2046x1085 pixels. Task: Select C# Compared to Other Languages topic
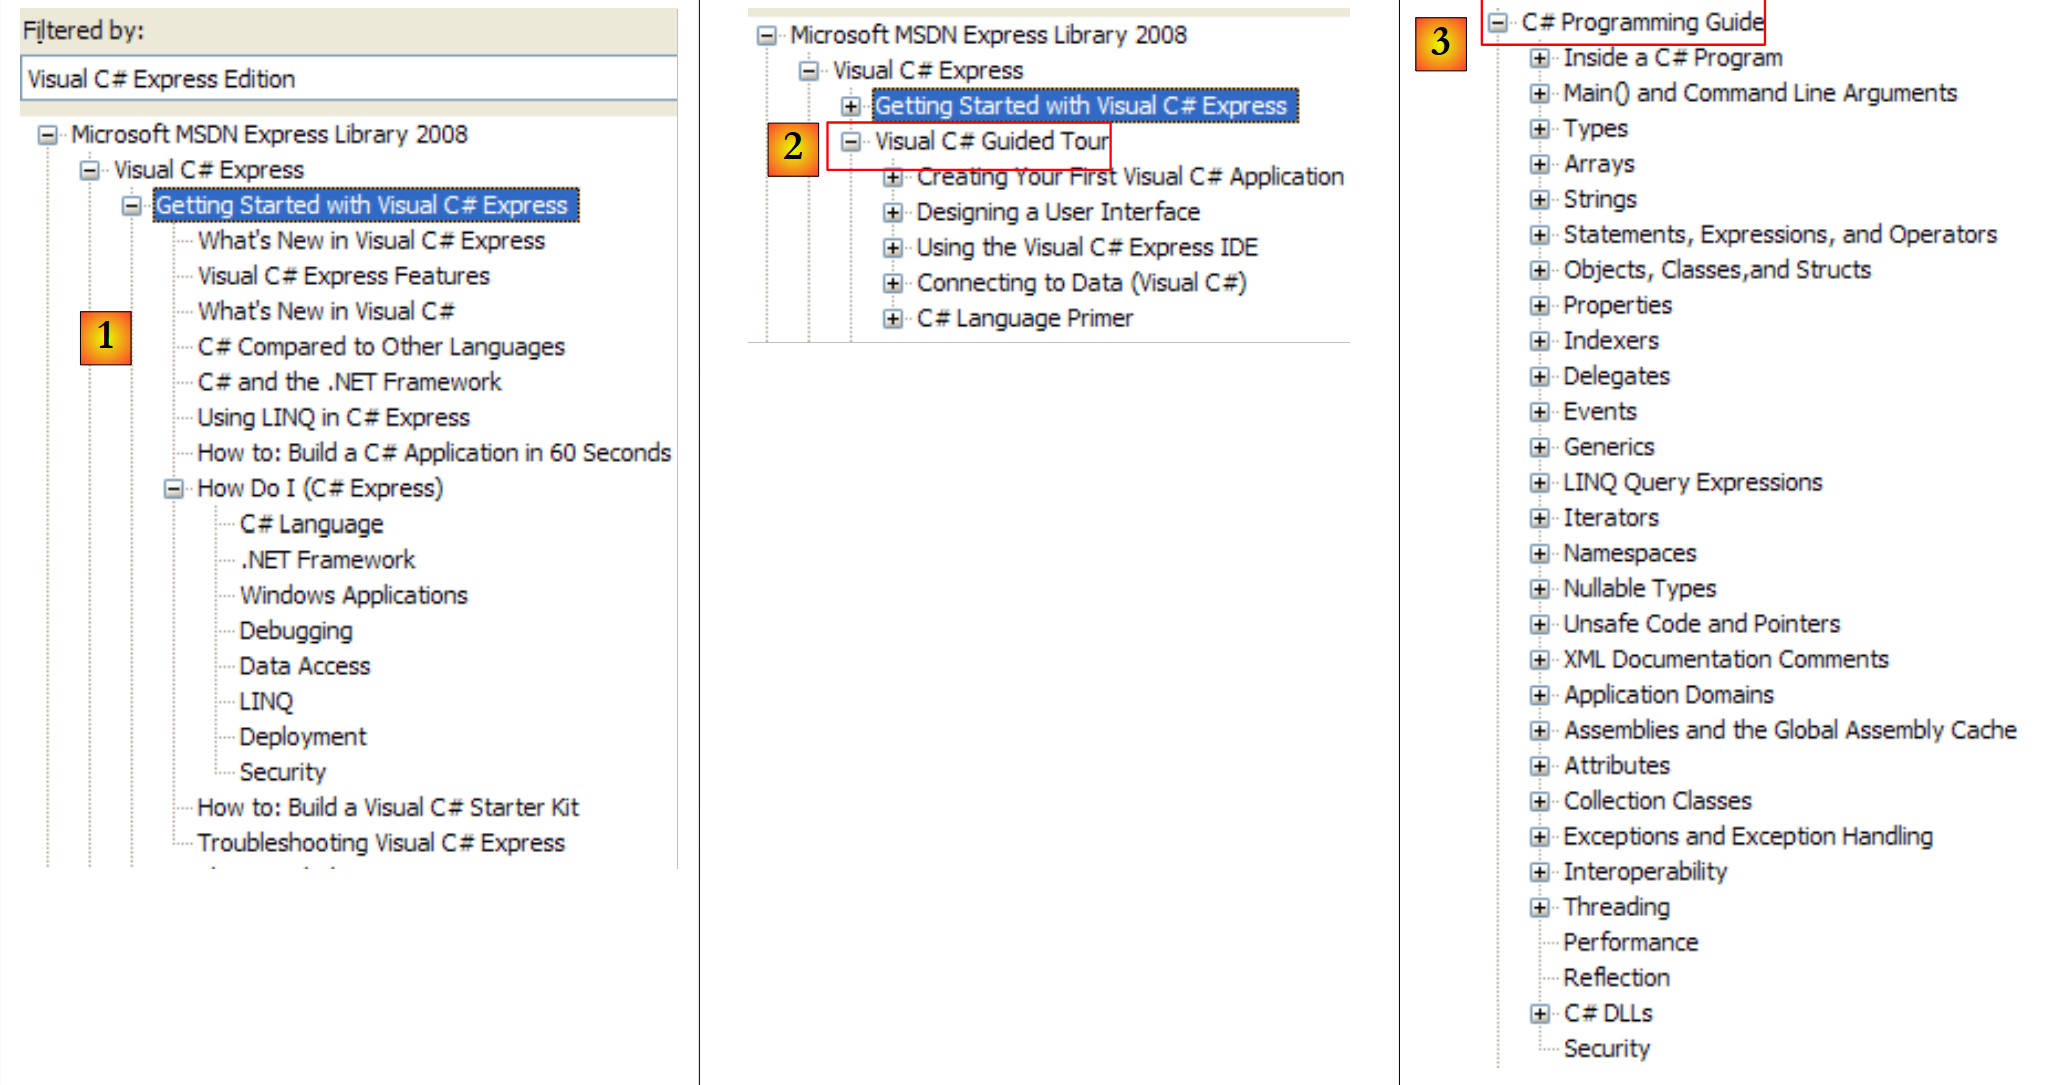pos(381,347)
